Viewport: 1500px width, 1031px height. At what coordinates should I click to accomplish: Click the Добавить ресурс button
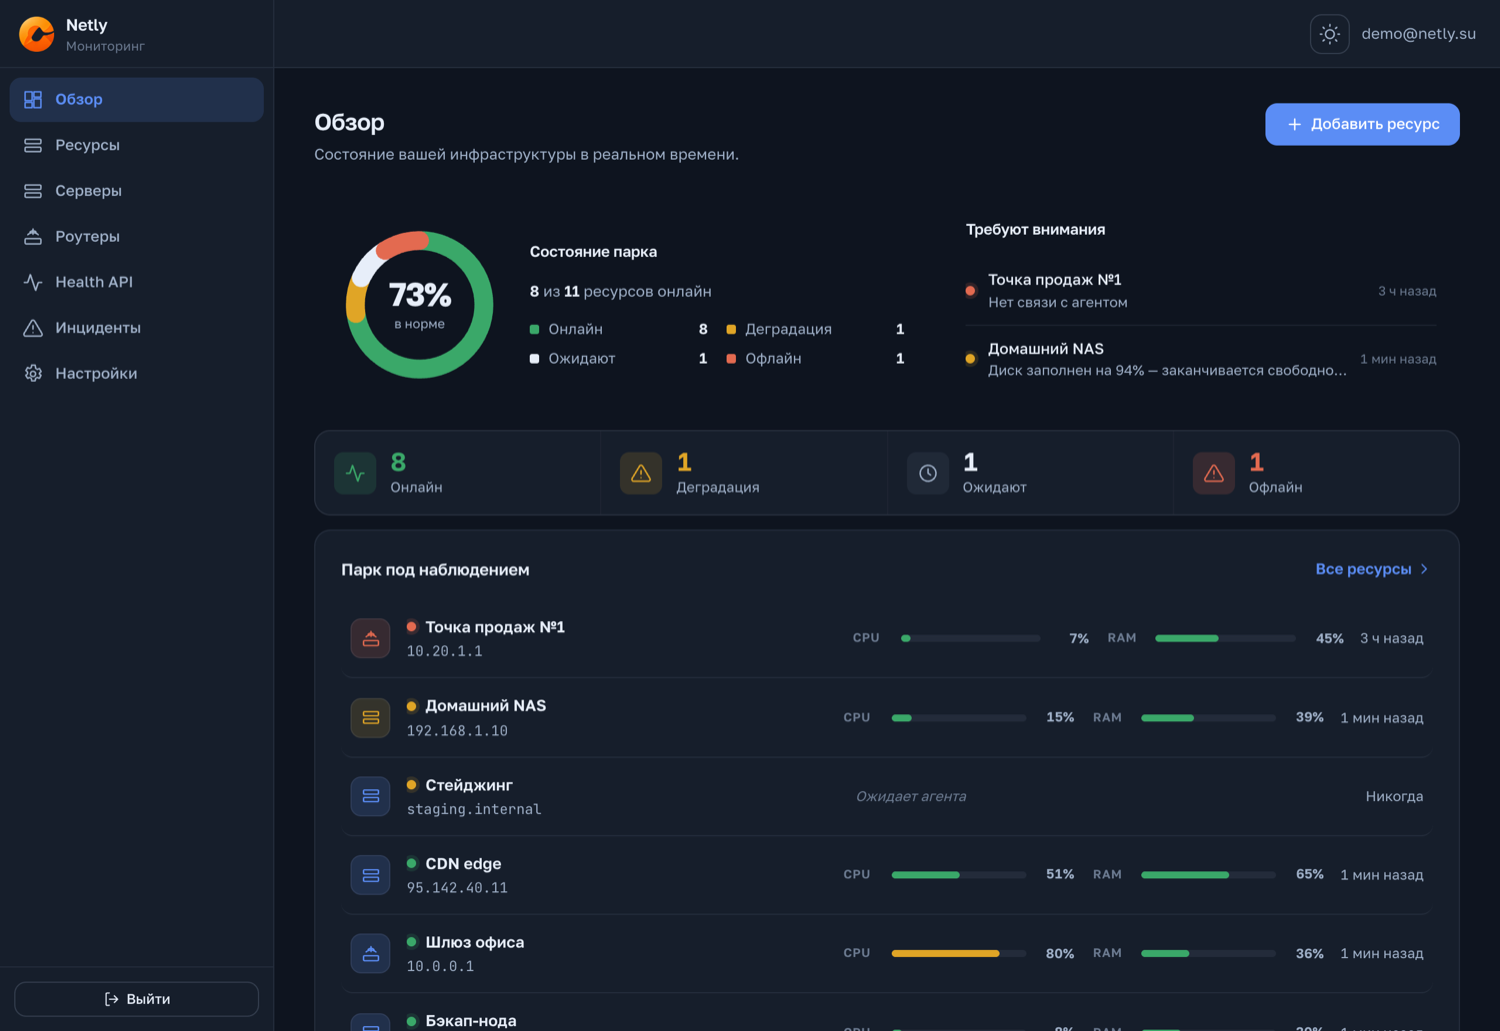point(1362,124)
